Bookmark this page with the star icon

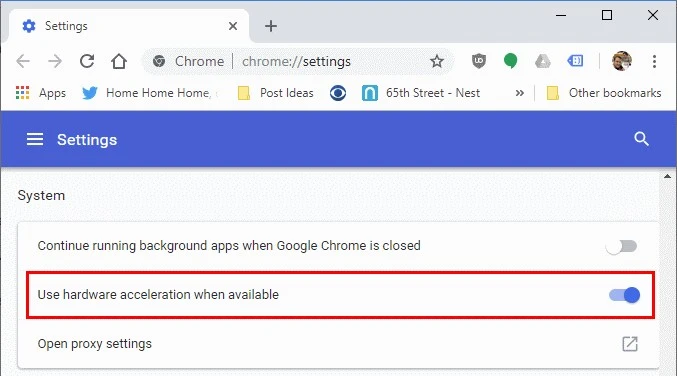coord(437,61)
